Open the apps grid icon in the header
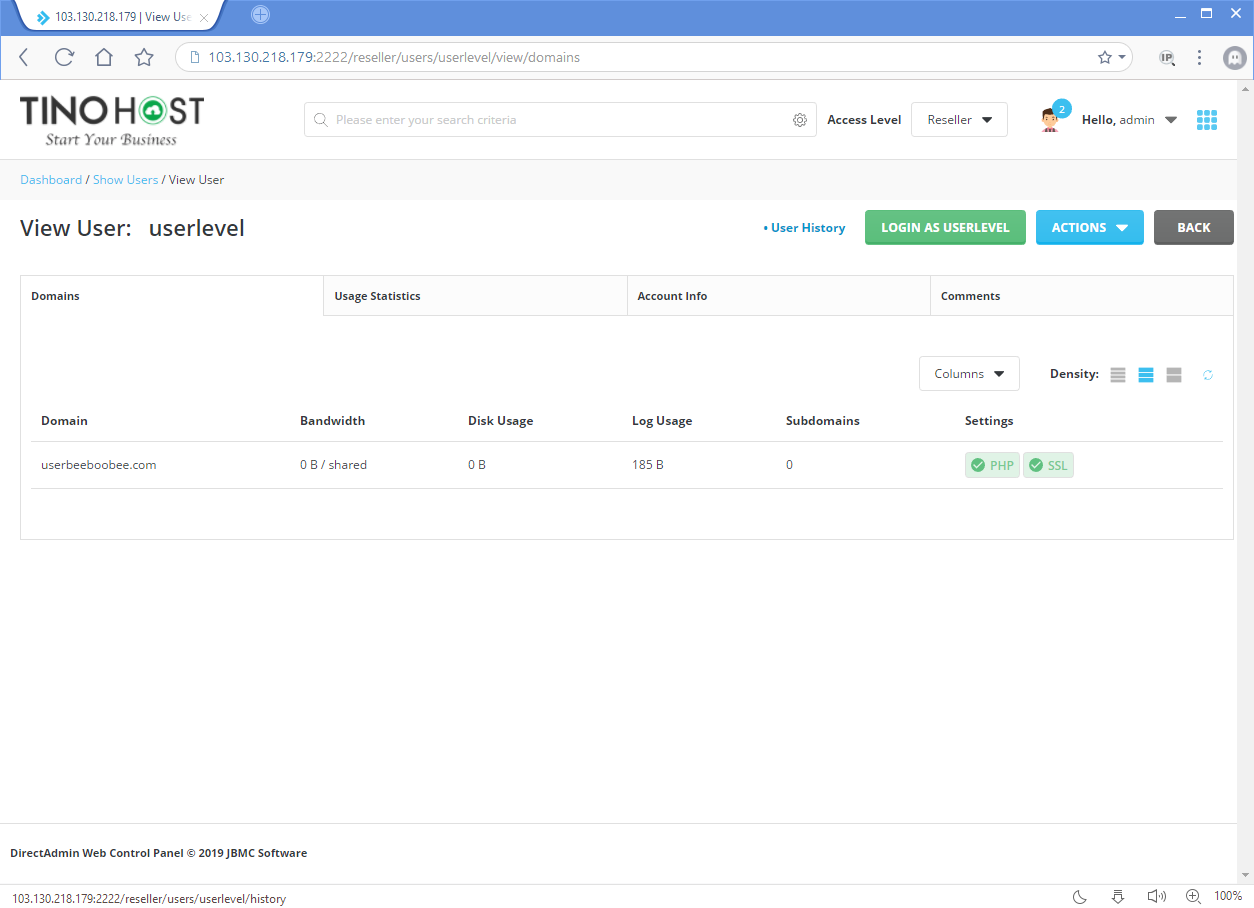The image size is (1254, 908). (1207, 119)
